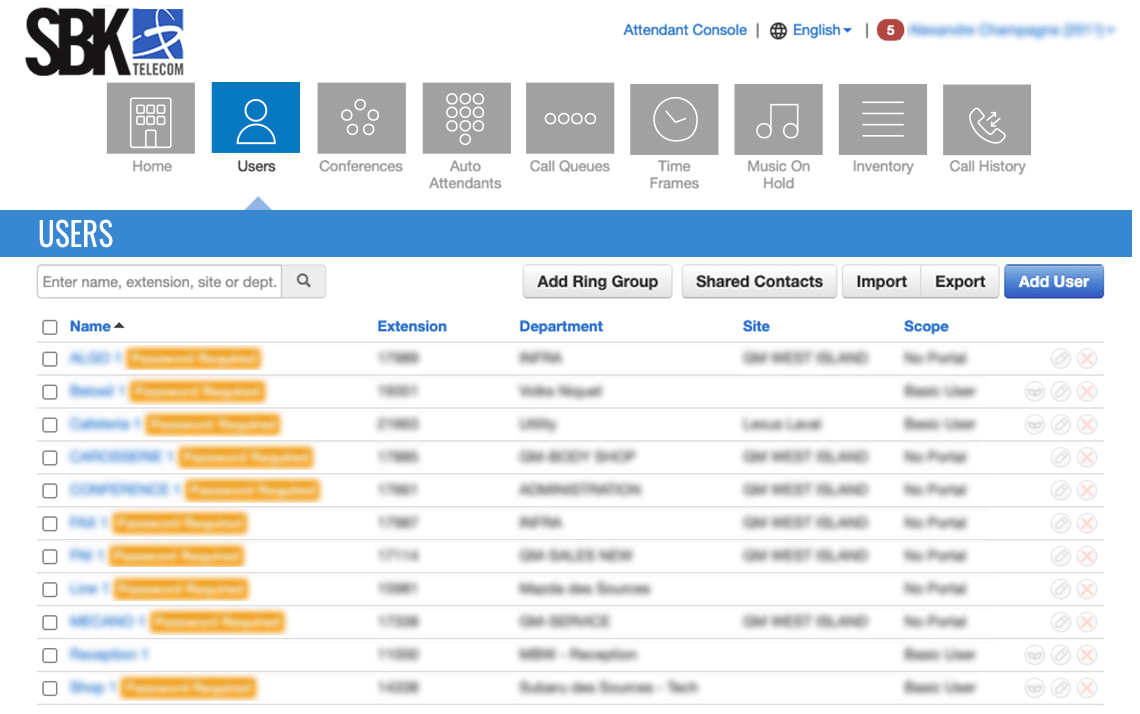This screenshot has width=1140, height=714.
Task: Open the Call History phone icon
Action: pos(987,119)
